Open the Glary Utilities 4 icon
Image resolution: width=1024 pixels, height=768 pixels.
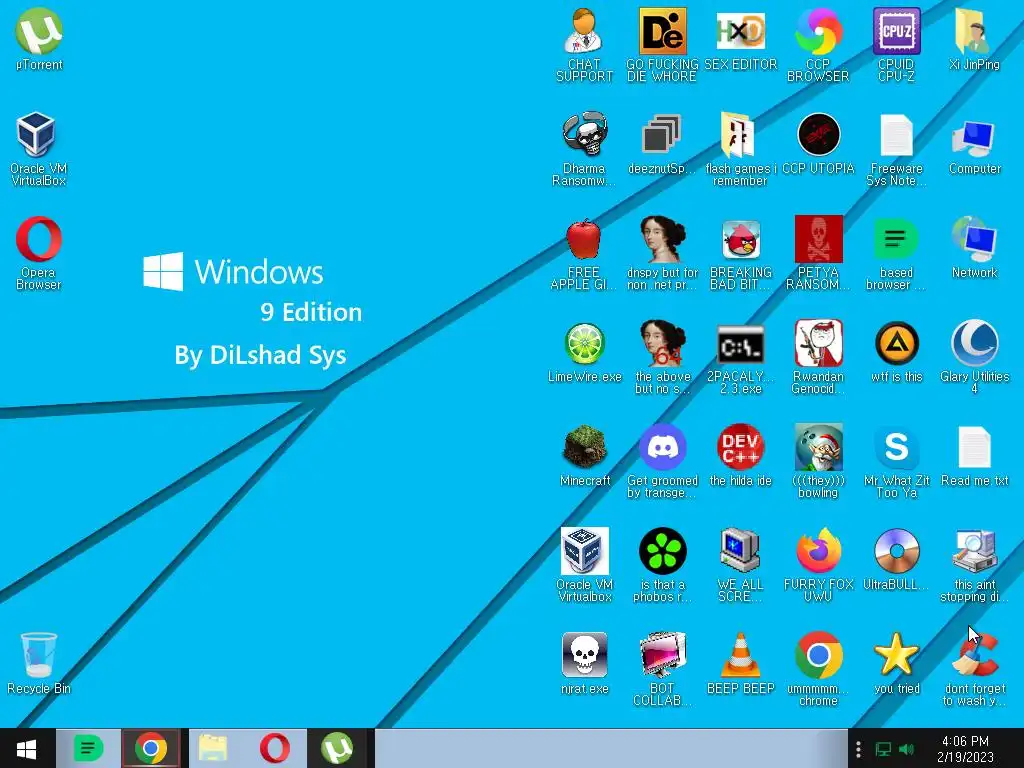point(974,344)
